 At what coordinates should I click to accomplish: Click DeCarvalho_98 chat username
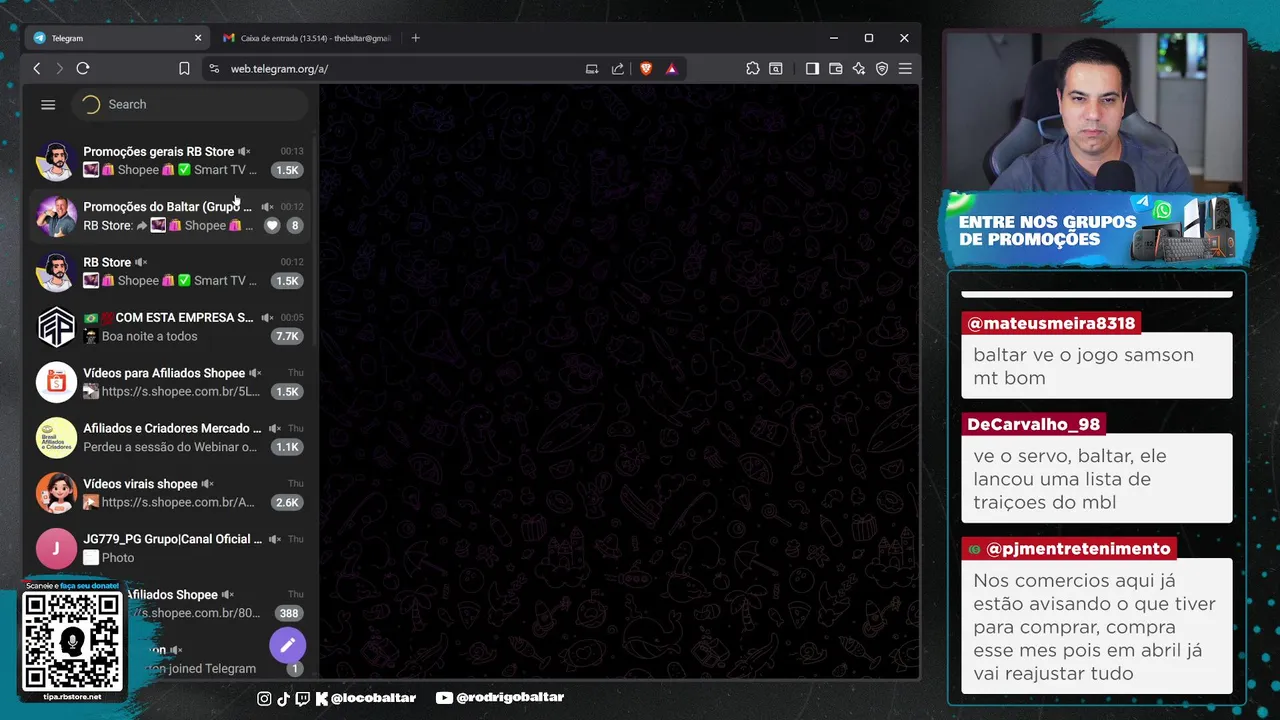[1033, 424]
